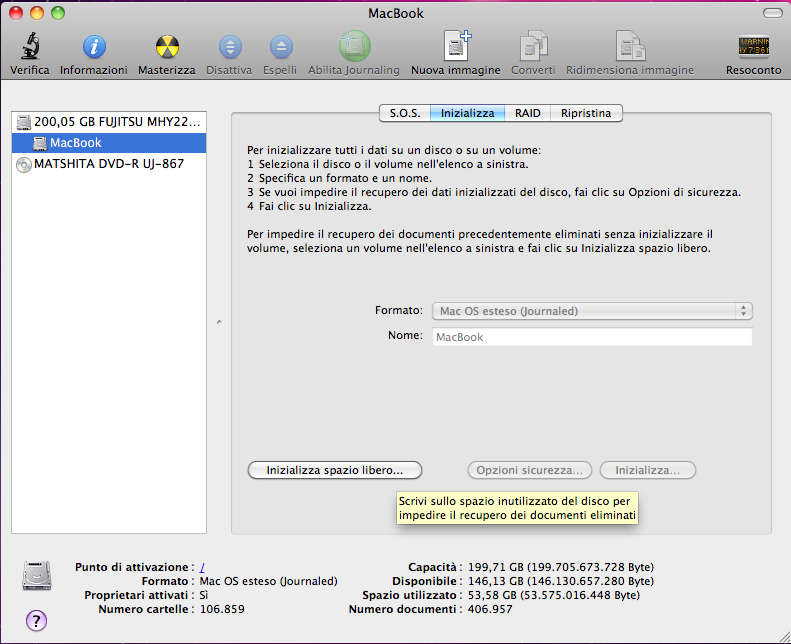Switch to the RAID tab
This screenshot has width=791, height=644.
pyautogui.click(x=527, y=113)
